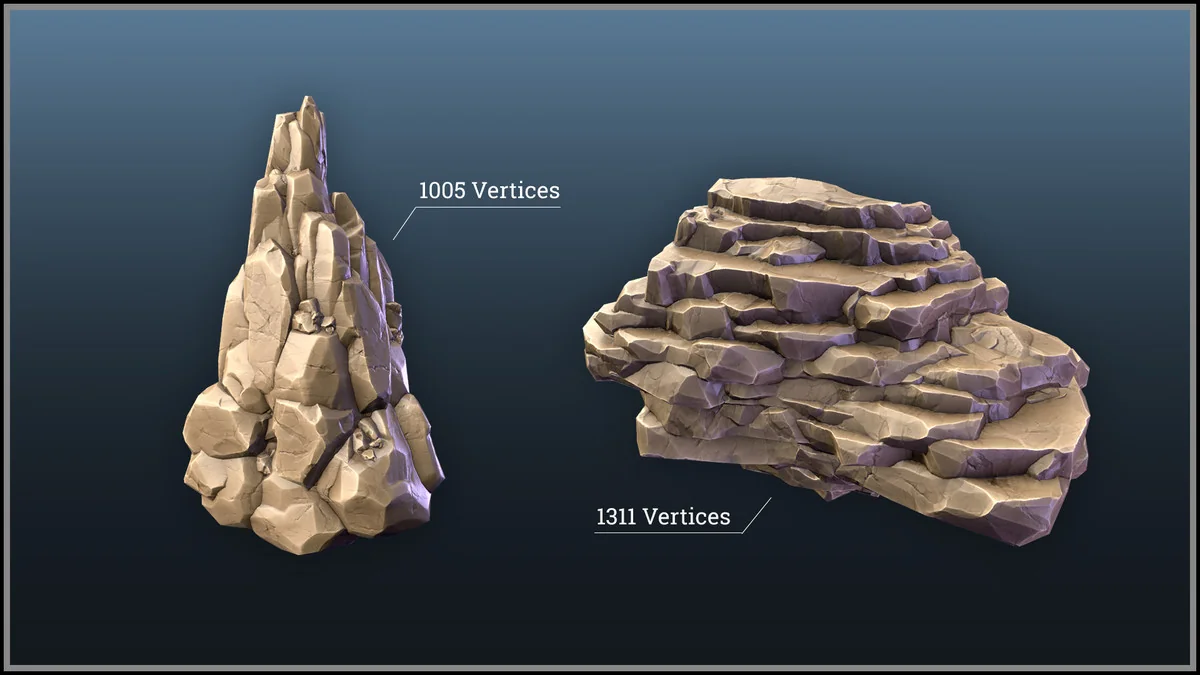Screen dimensions: 1200x675
Task: Click the small rubble cluster mid-spire rock
Action: (313, 319)
